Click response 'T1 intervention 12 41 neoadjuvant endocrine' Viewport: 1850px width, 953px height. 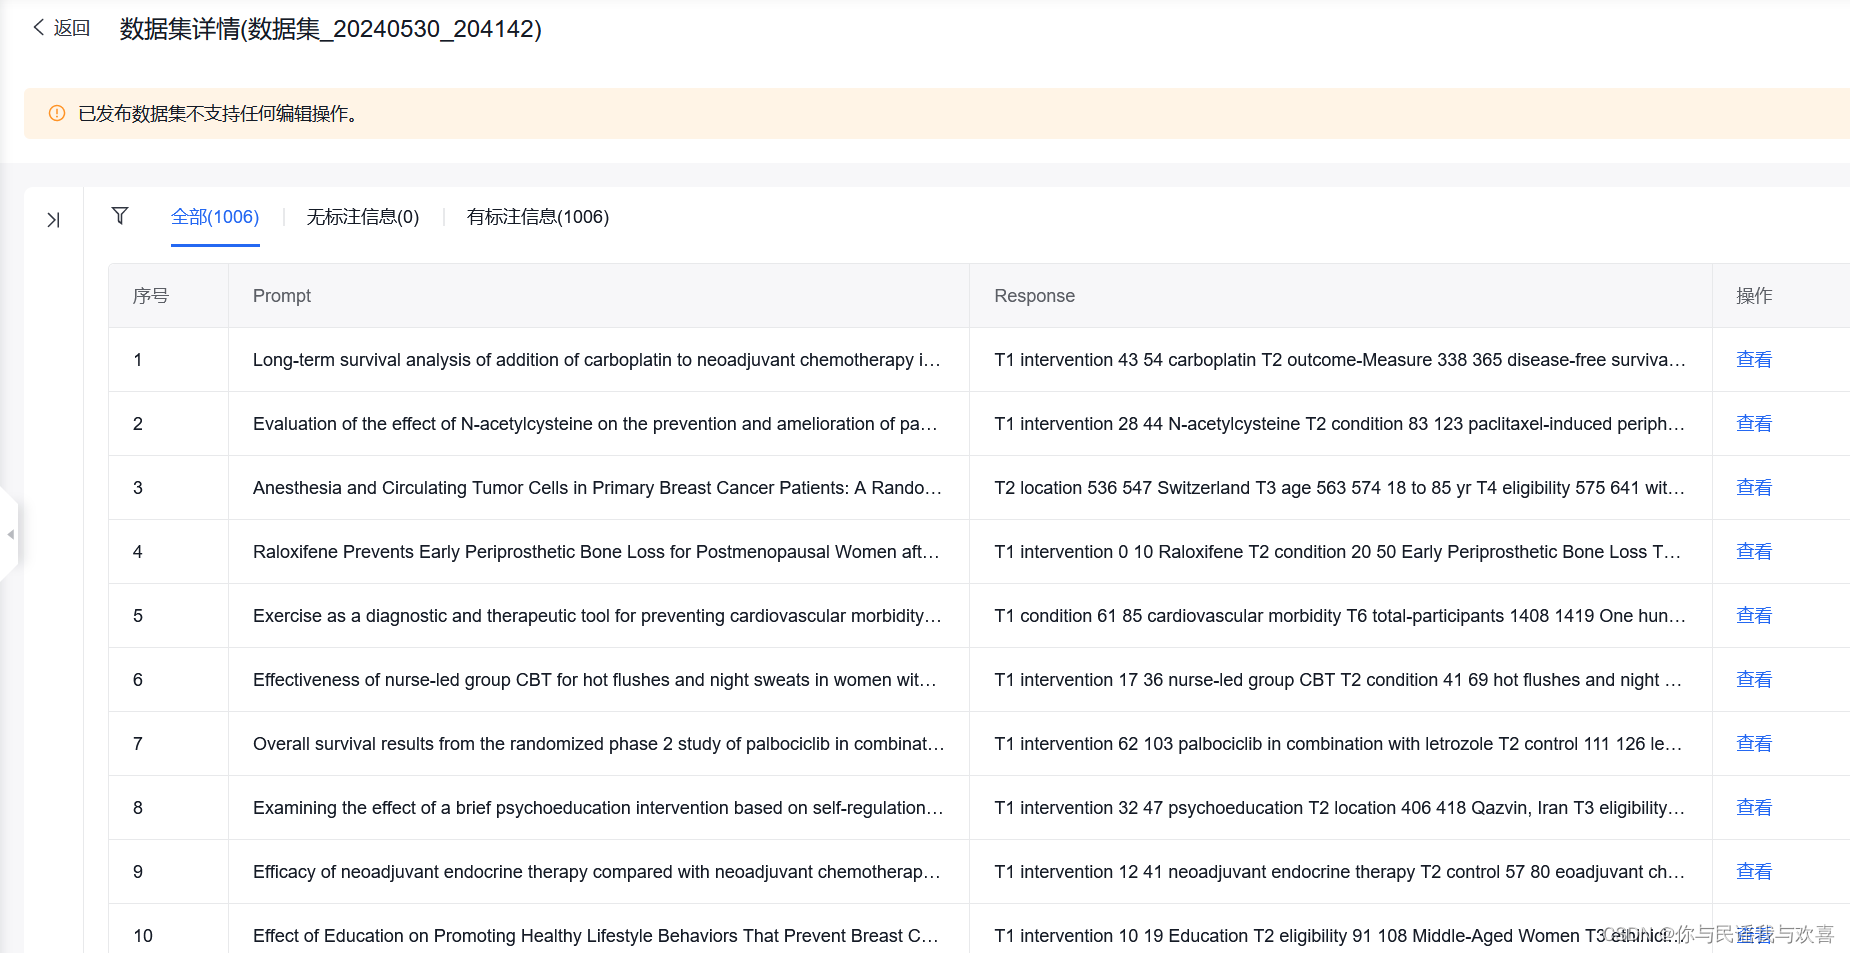(1340, 872)
